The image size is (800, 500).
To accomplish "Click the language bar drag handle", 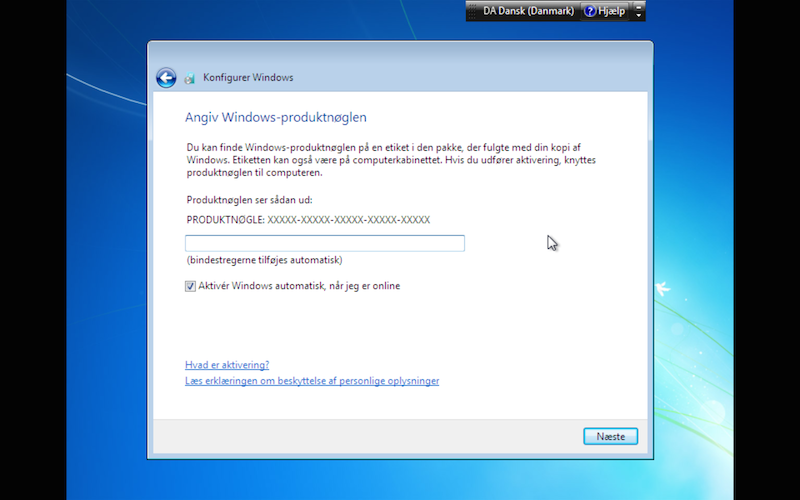I will point(472,11).
